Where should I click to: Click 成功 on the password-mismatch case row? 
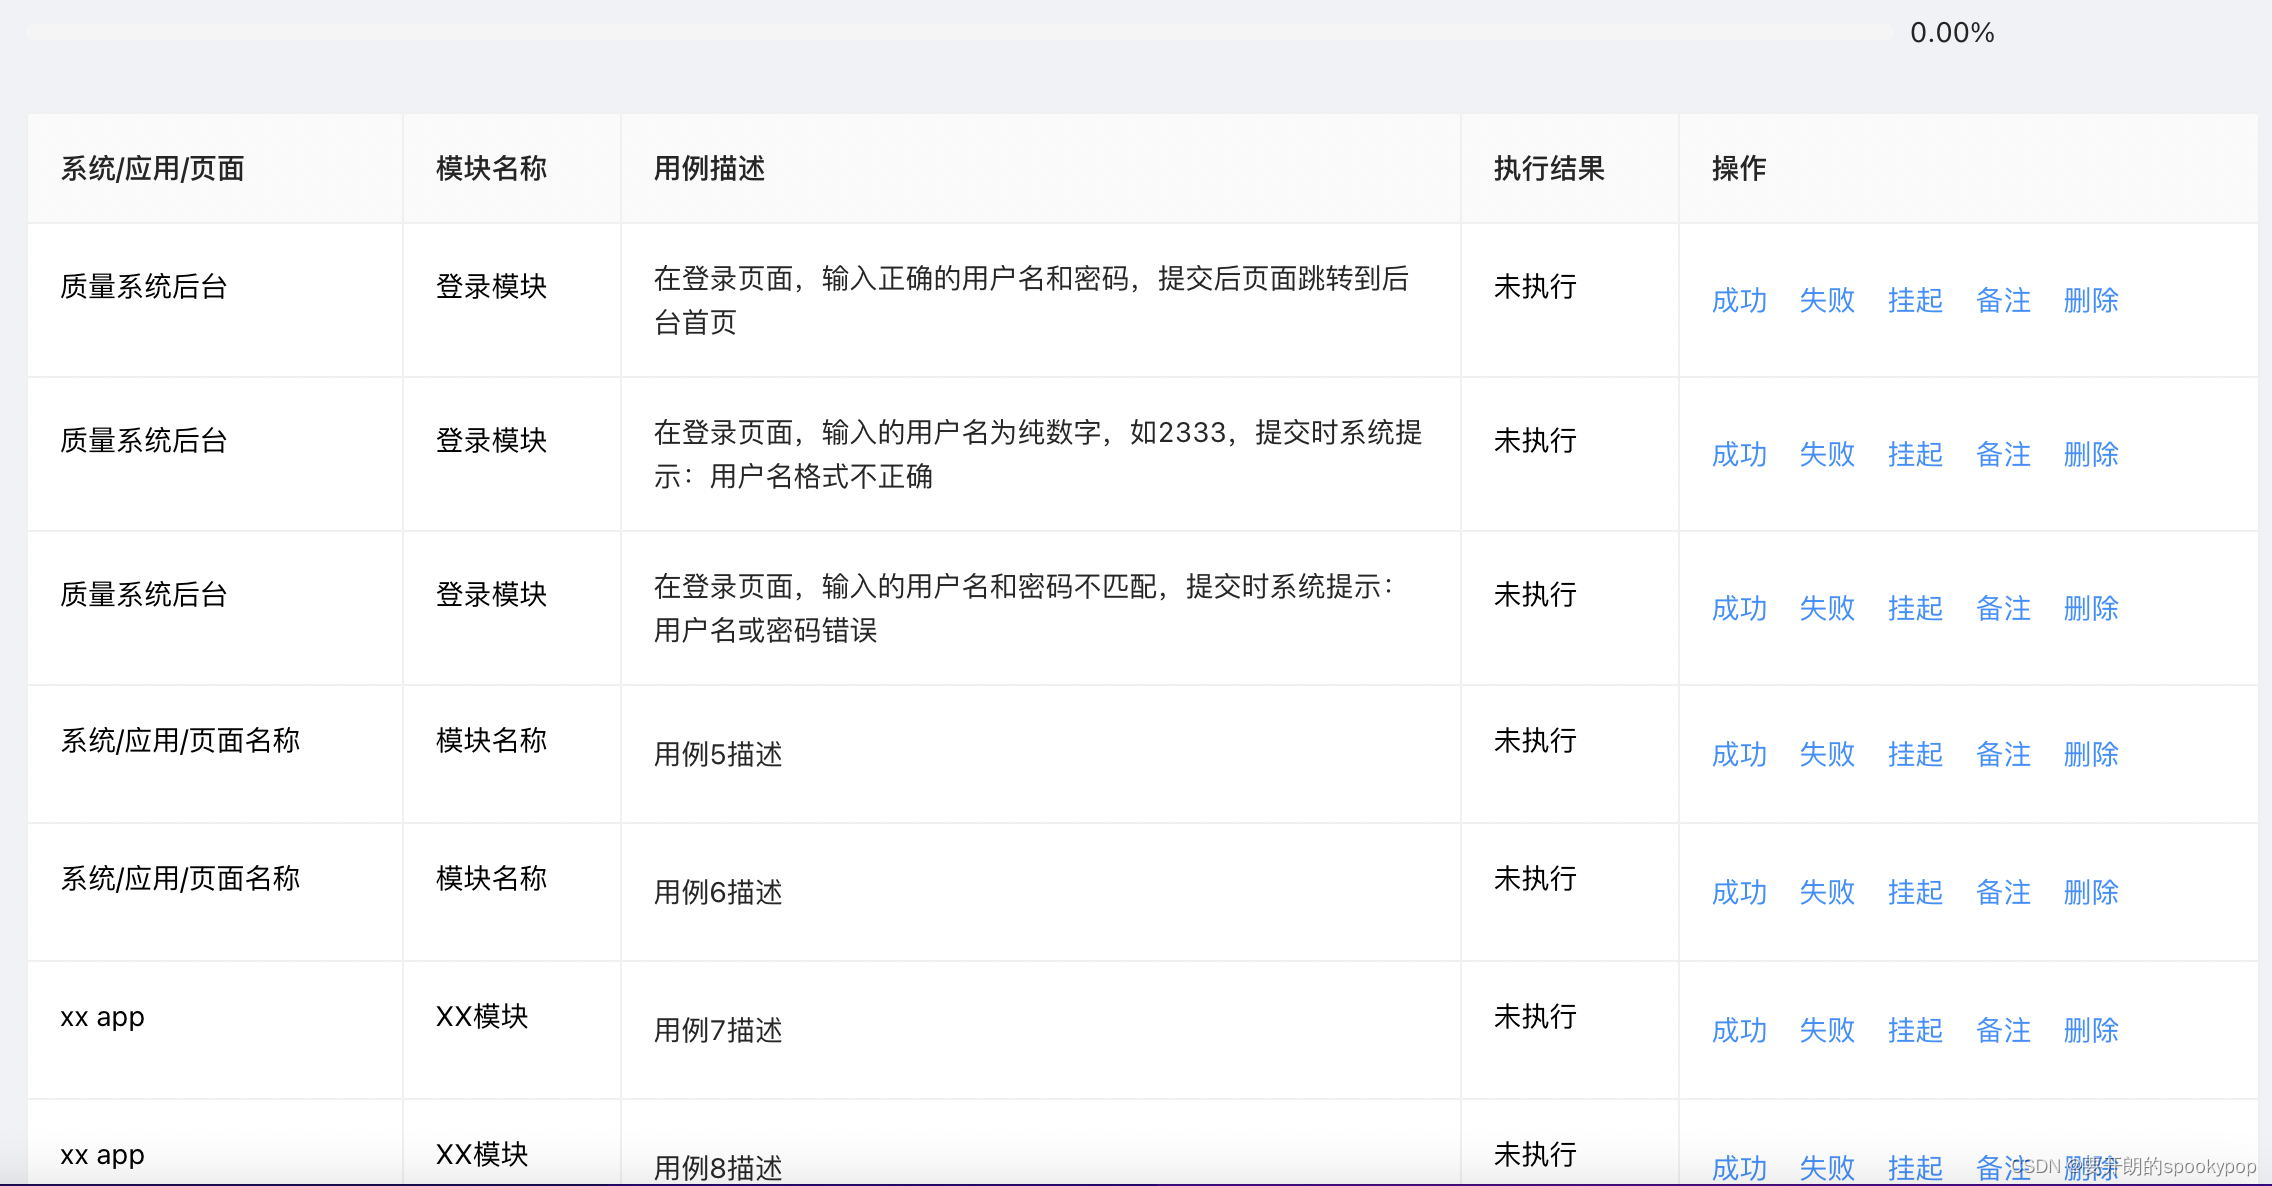tap(1738, 608)
